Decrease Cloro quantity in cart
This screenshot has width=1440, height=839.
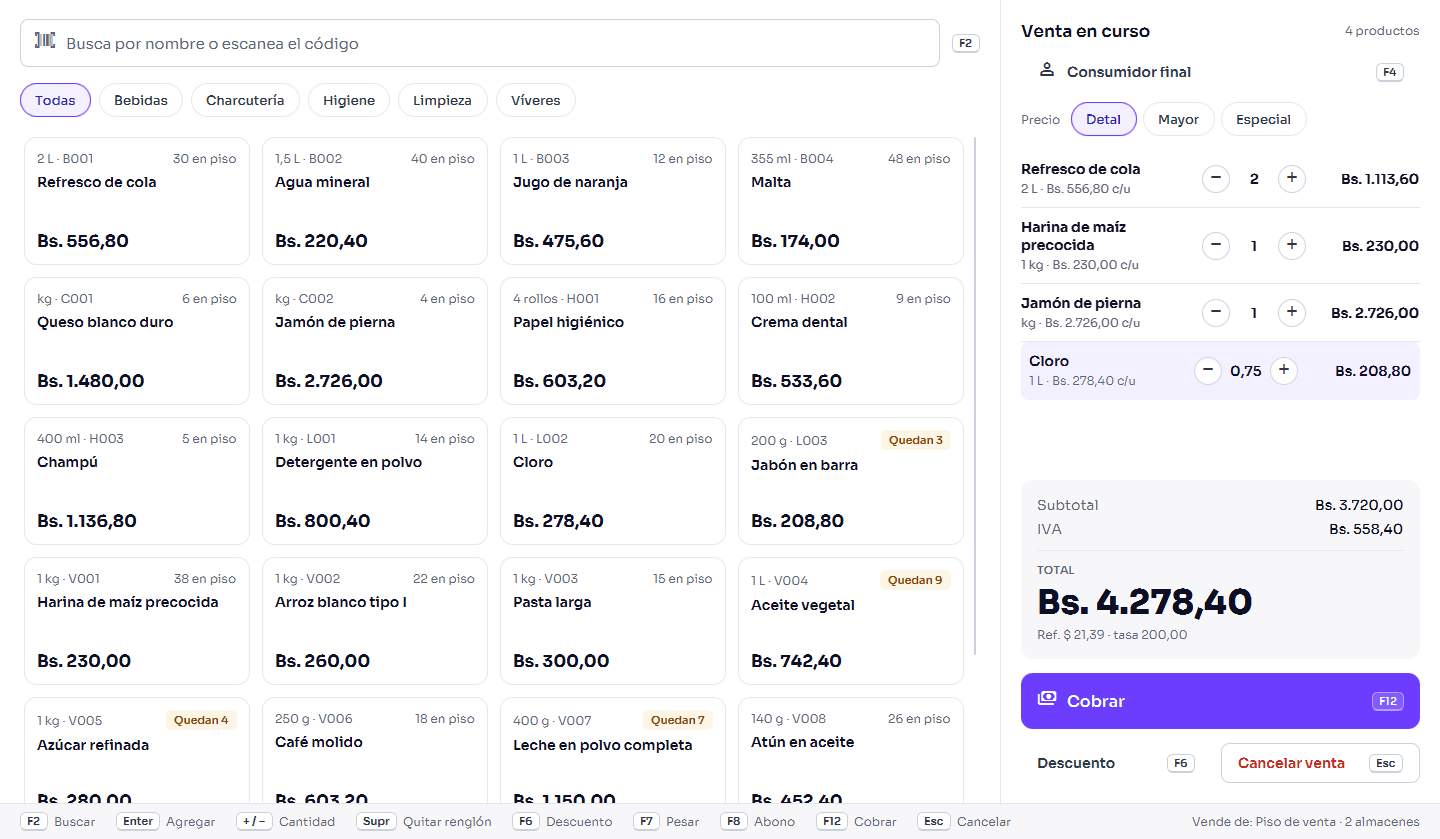[x=1208, y=371]
